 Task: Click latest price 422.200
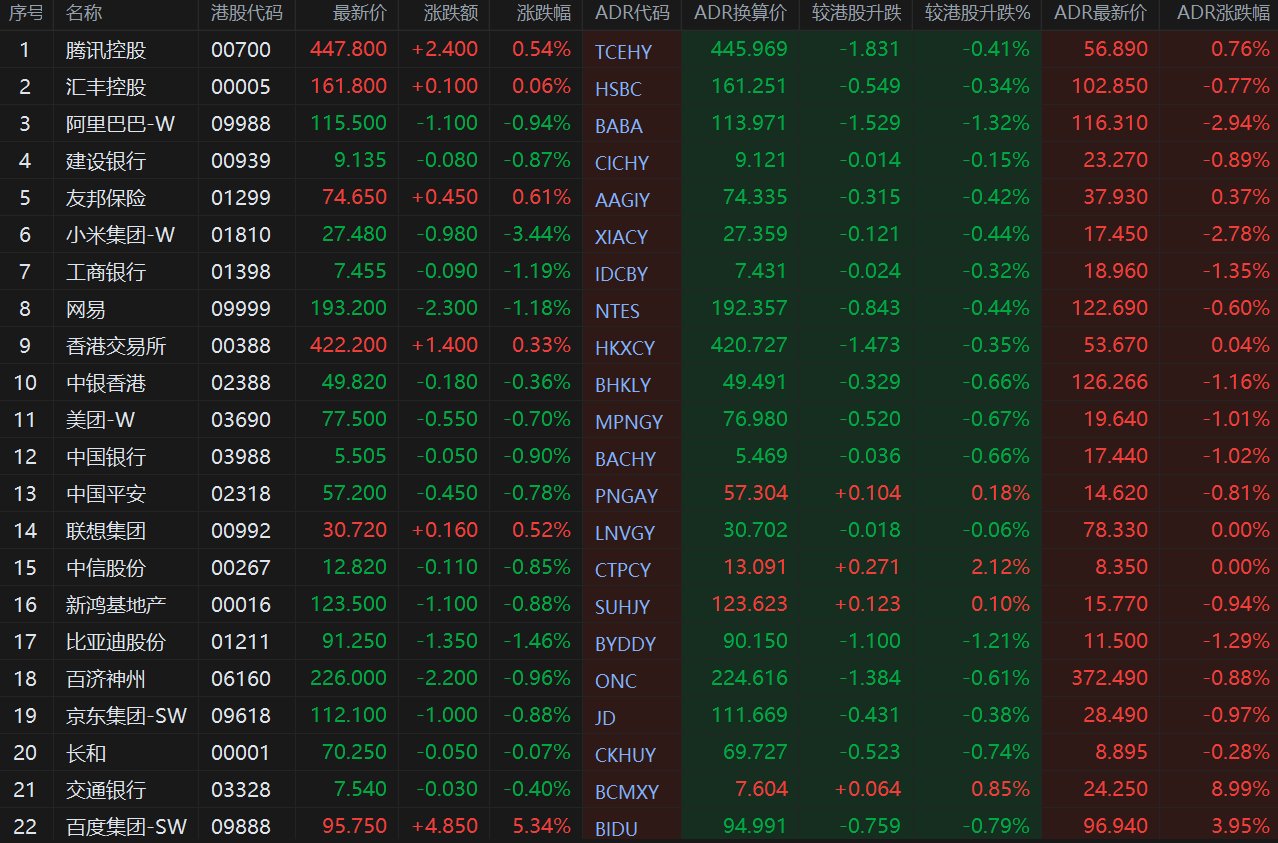pos(349,346)
